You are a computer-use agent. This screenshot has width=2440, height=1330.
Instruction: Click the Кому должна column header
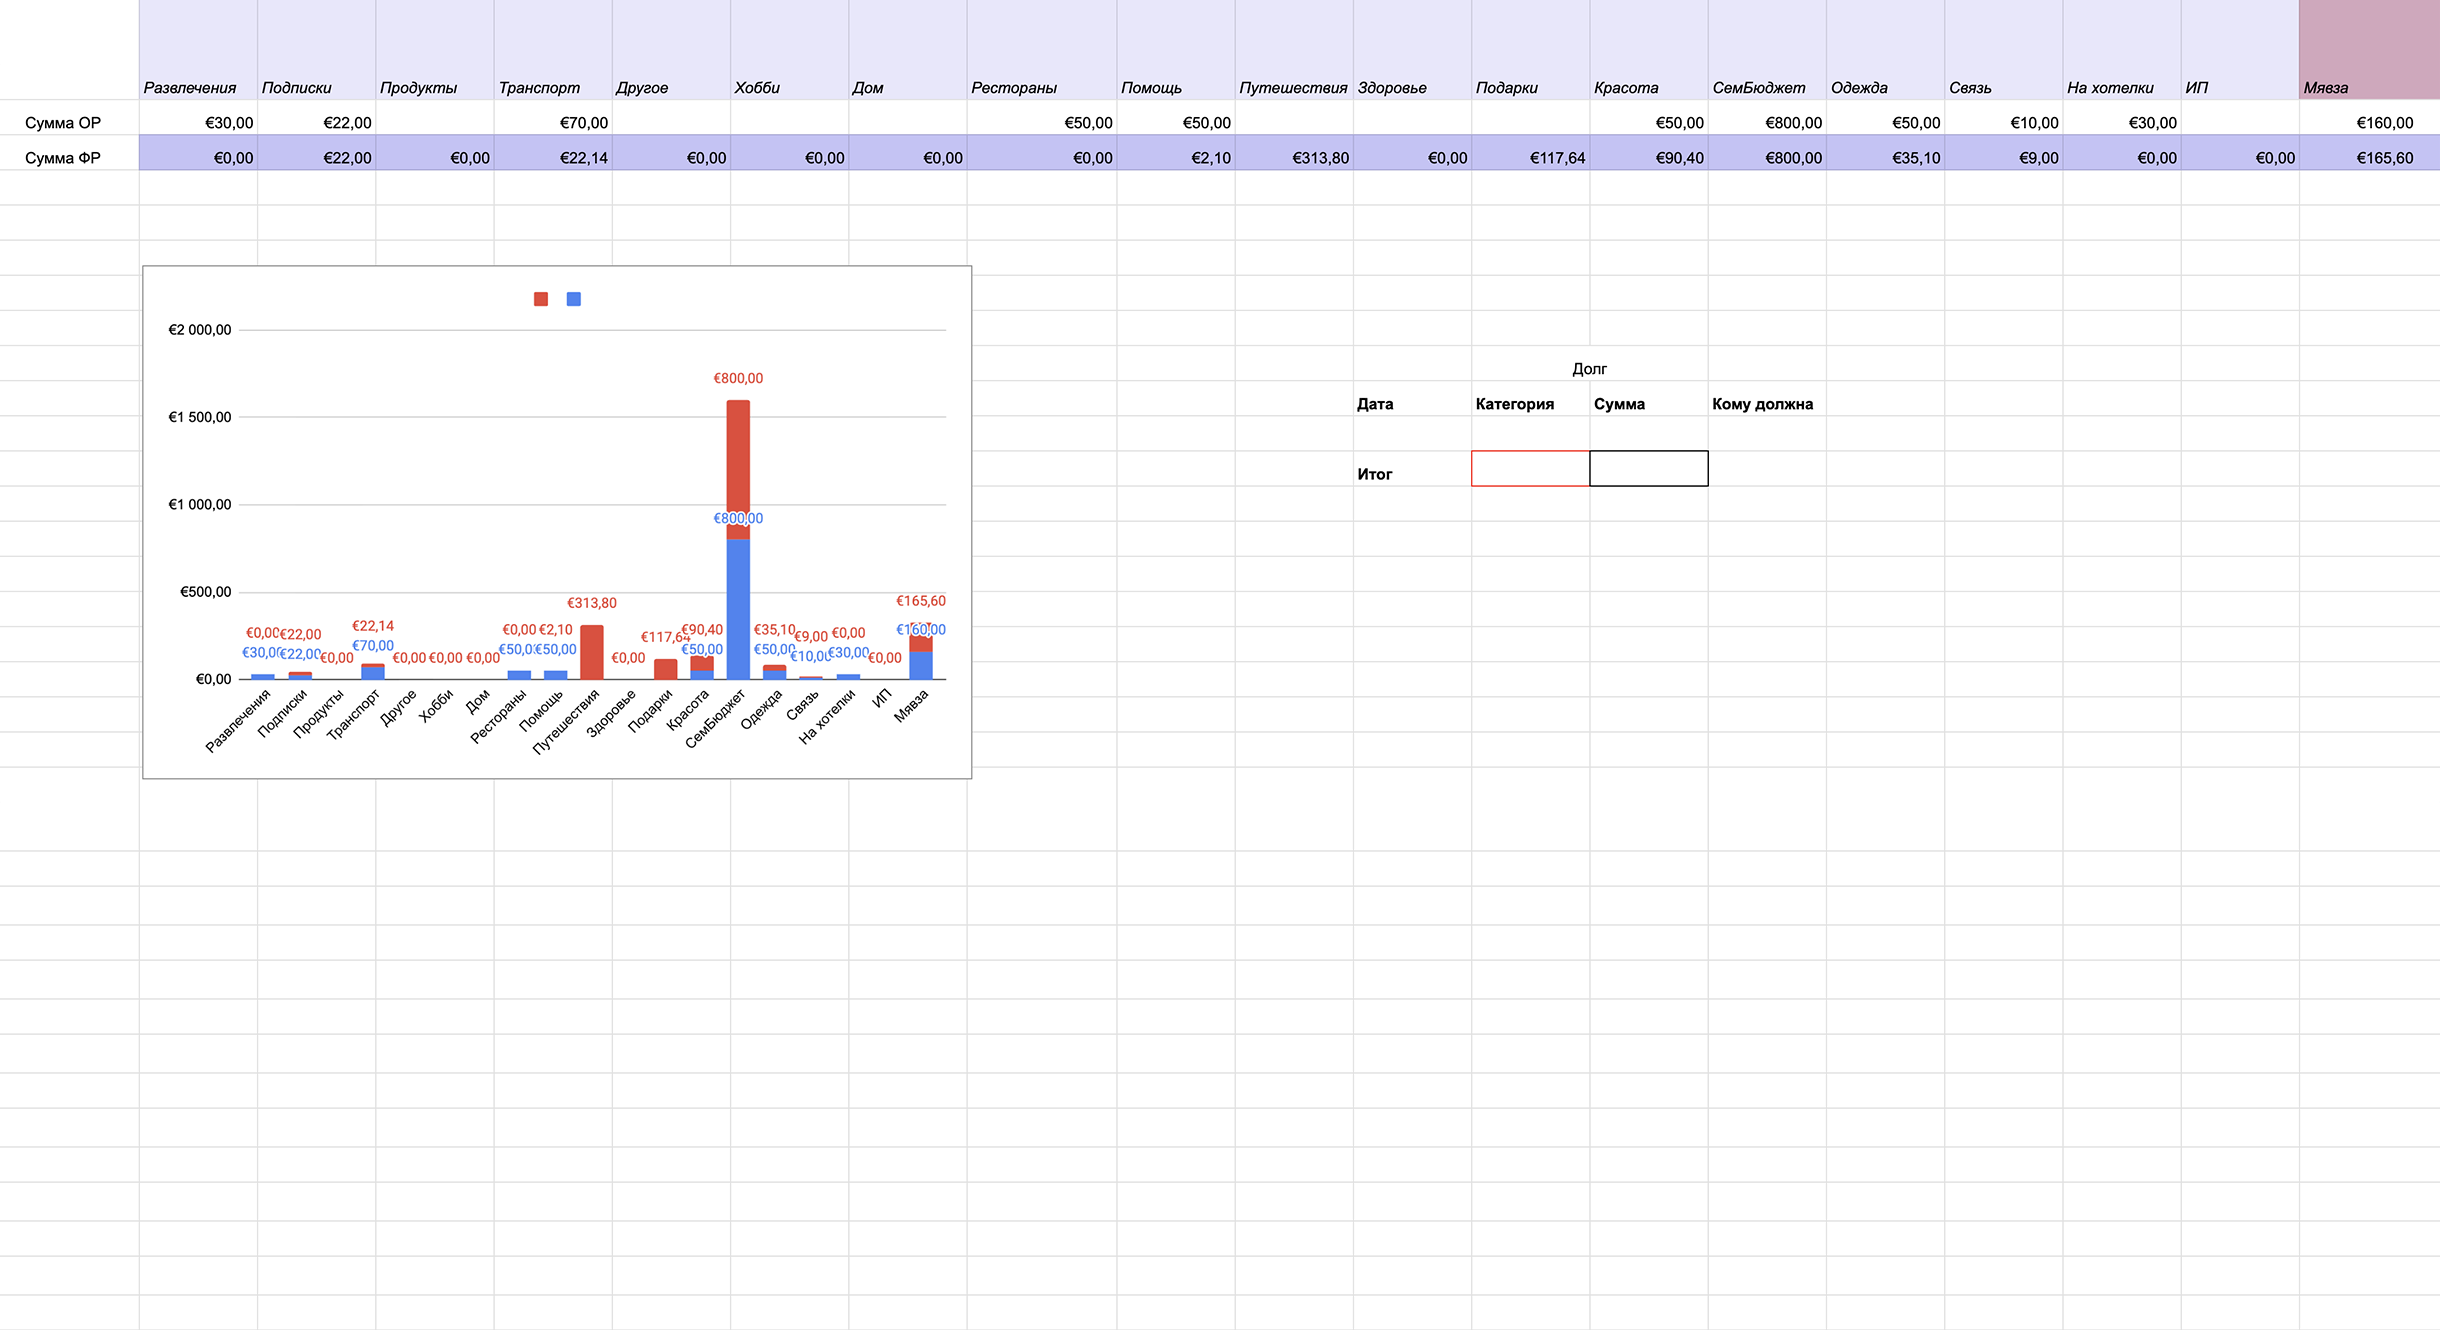click(x=1762, y=404)
